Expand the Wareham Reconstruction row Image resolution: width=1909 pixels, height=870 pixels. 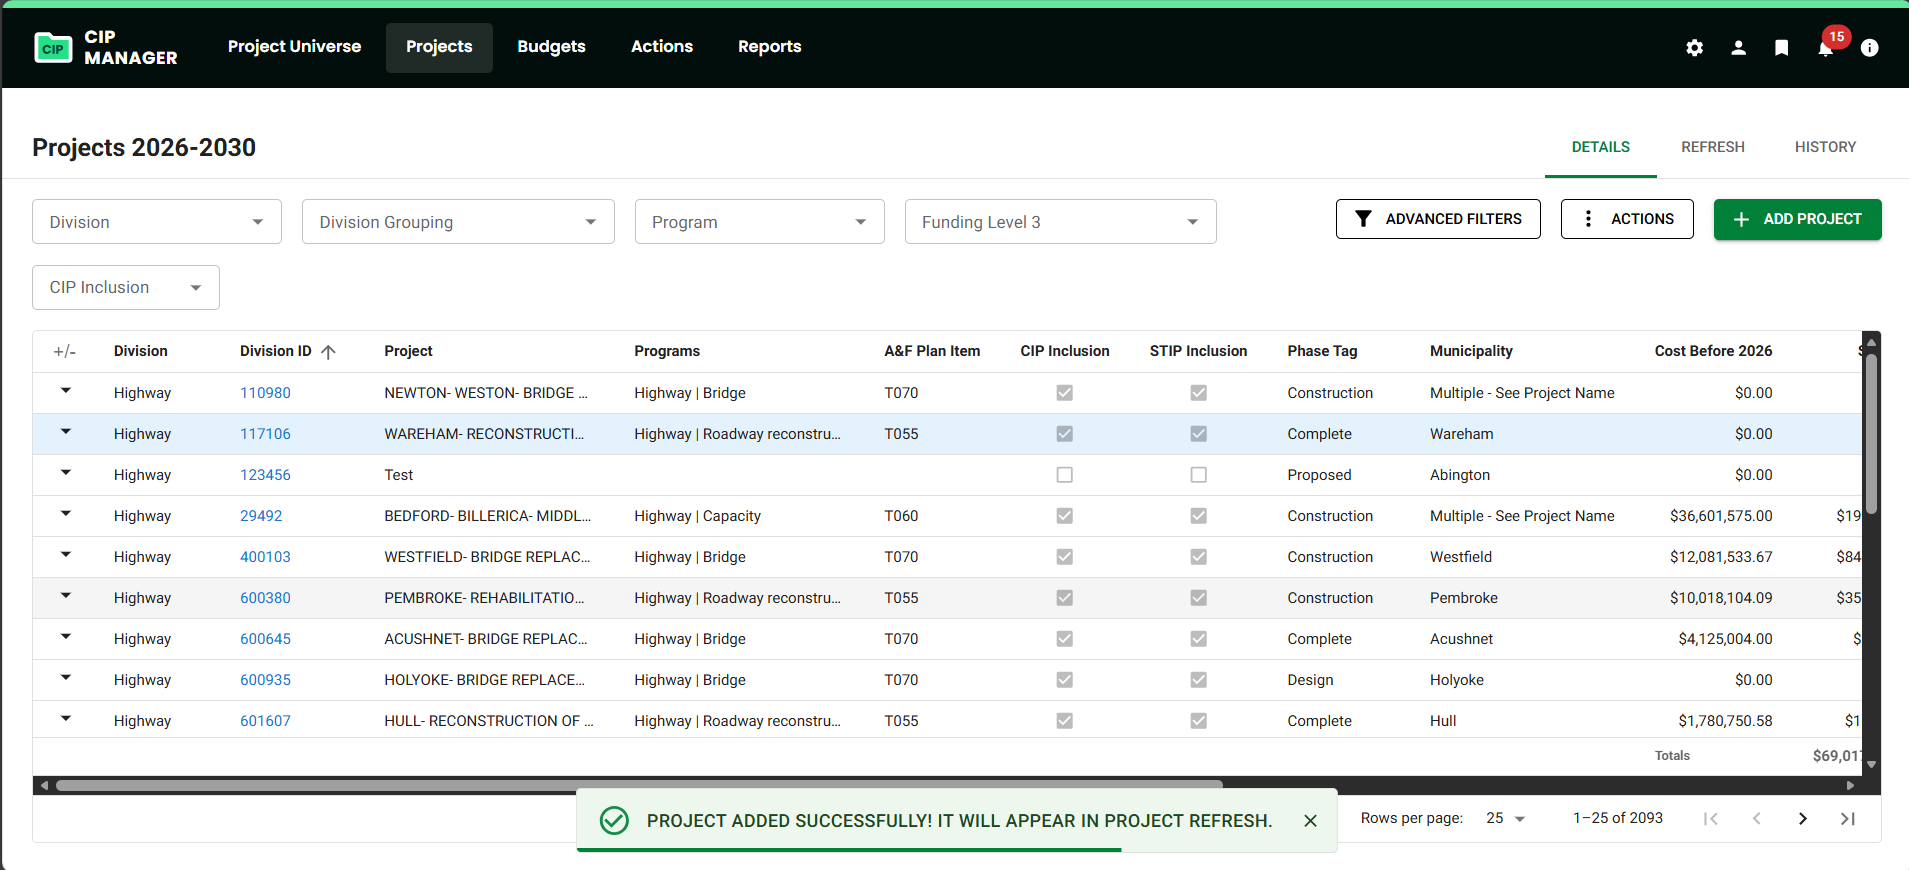coord(66,433)
